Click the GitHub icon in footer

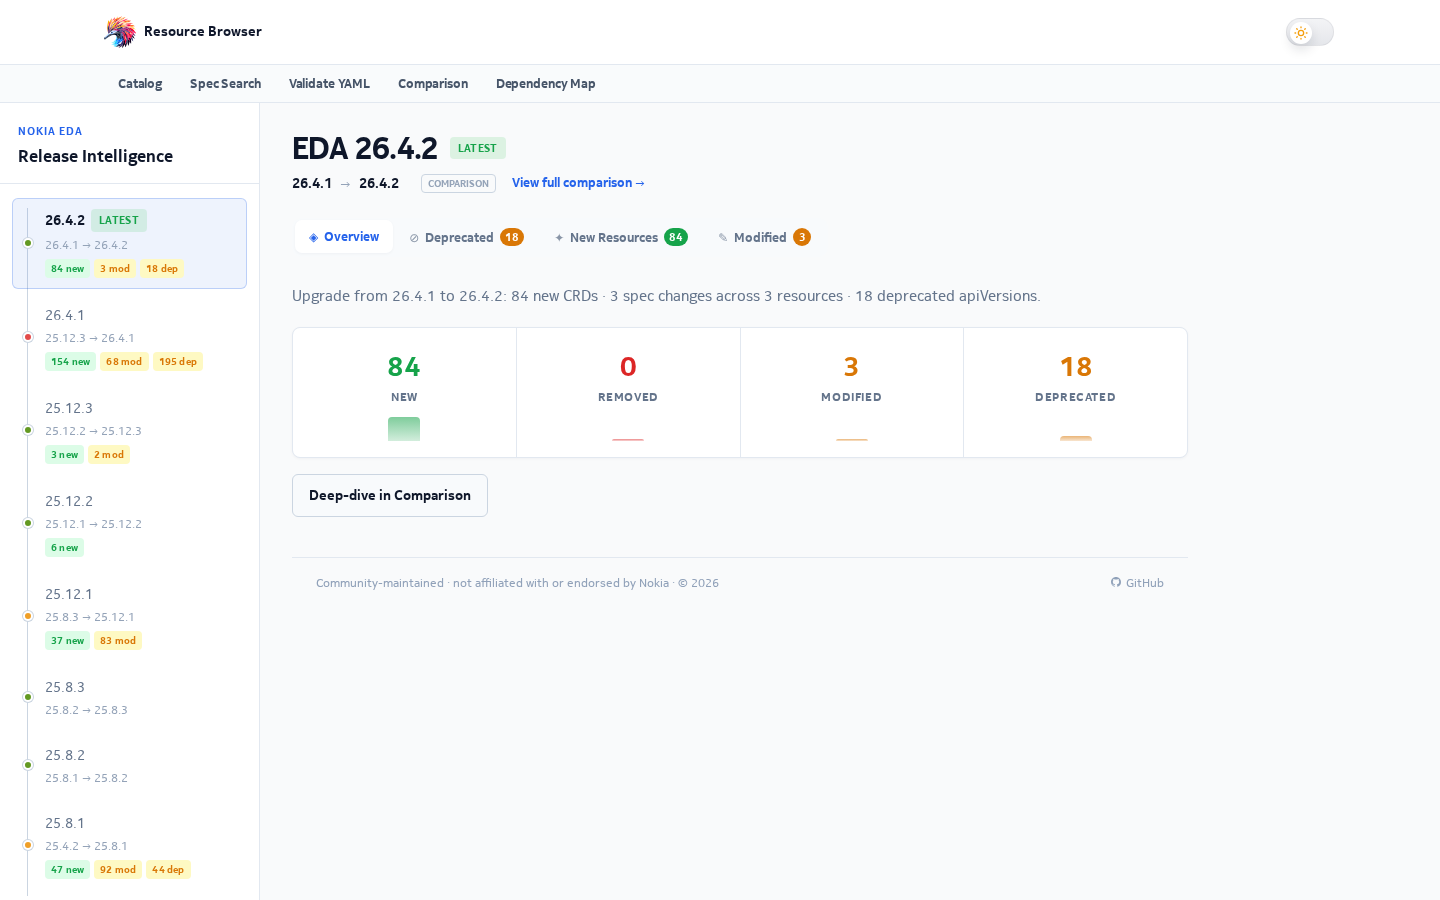(x=1116, y=583)
